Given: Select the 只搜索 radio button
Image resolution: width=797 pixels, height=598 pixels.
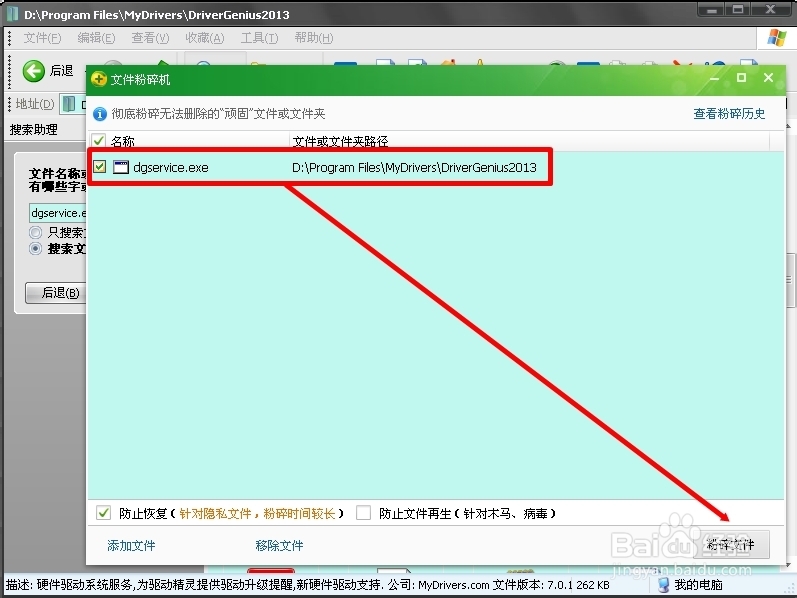Looking at the screenshot, I should click(x=35, y=232).
